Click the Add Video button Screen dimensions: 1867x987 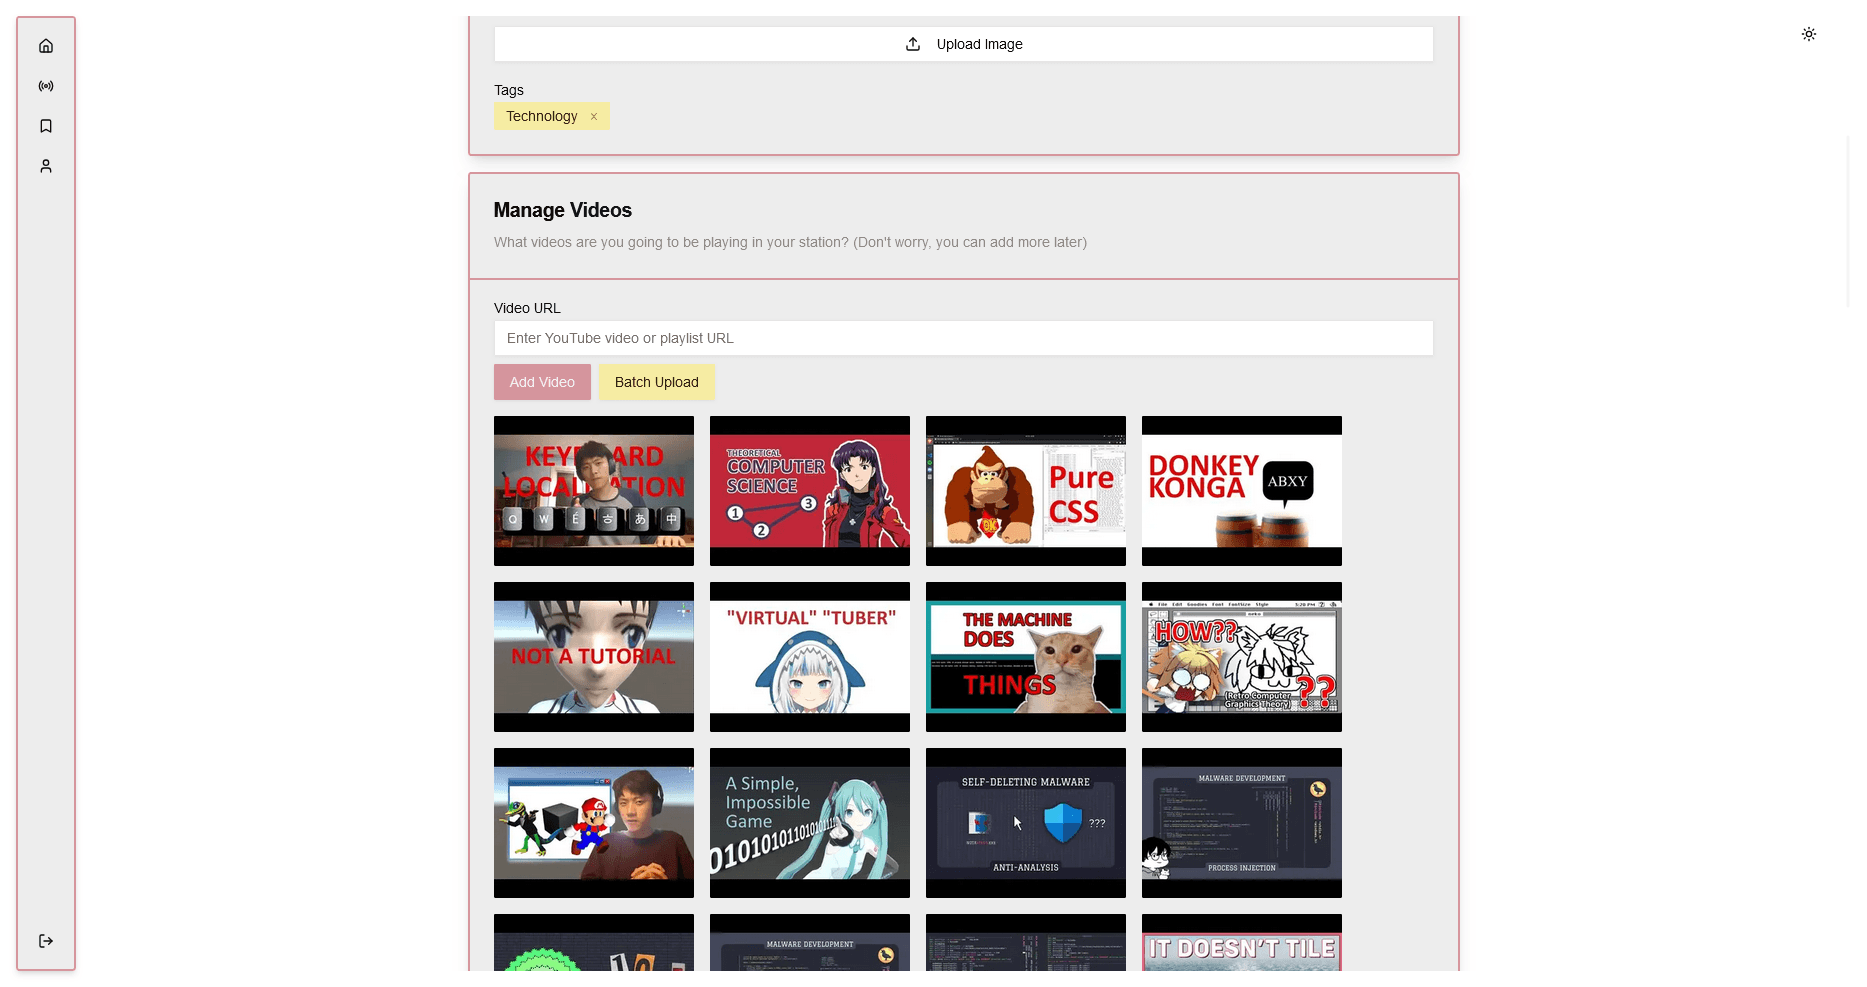[x=542, y=382]
